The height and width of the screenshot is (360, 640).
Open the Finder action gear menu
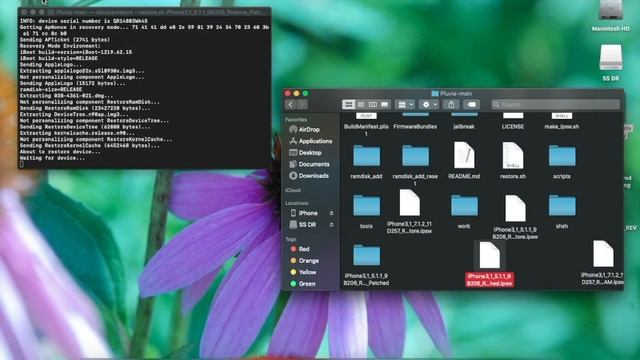point(429,105)
